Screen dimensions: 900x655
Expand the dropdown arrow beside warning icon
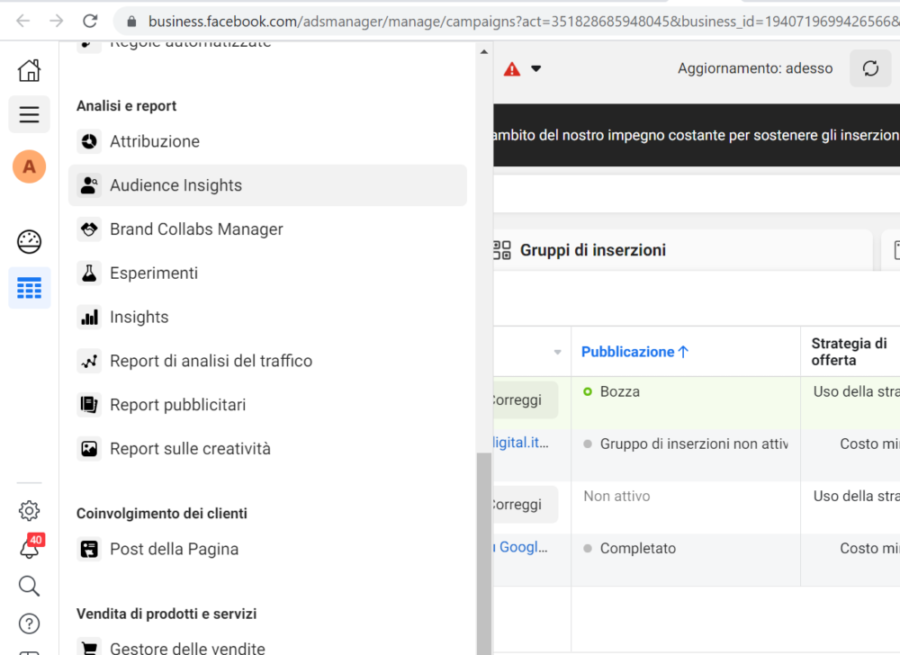[x=536, y=69]
